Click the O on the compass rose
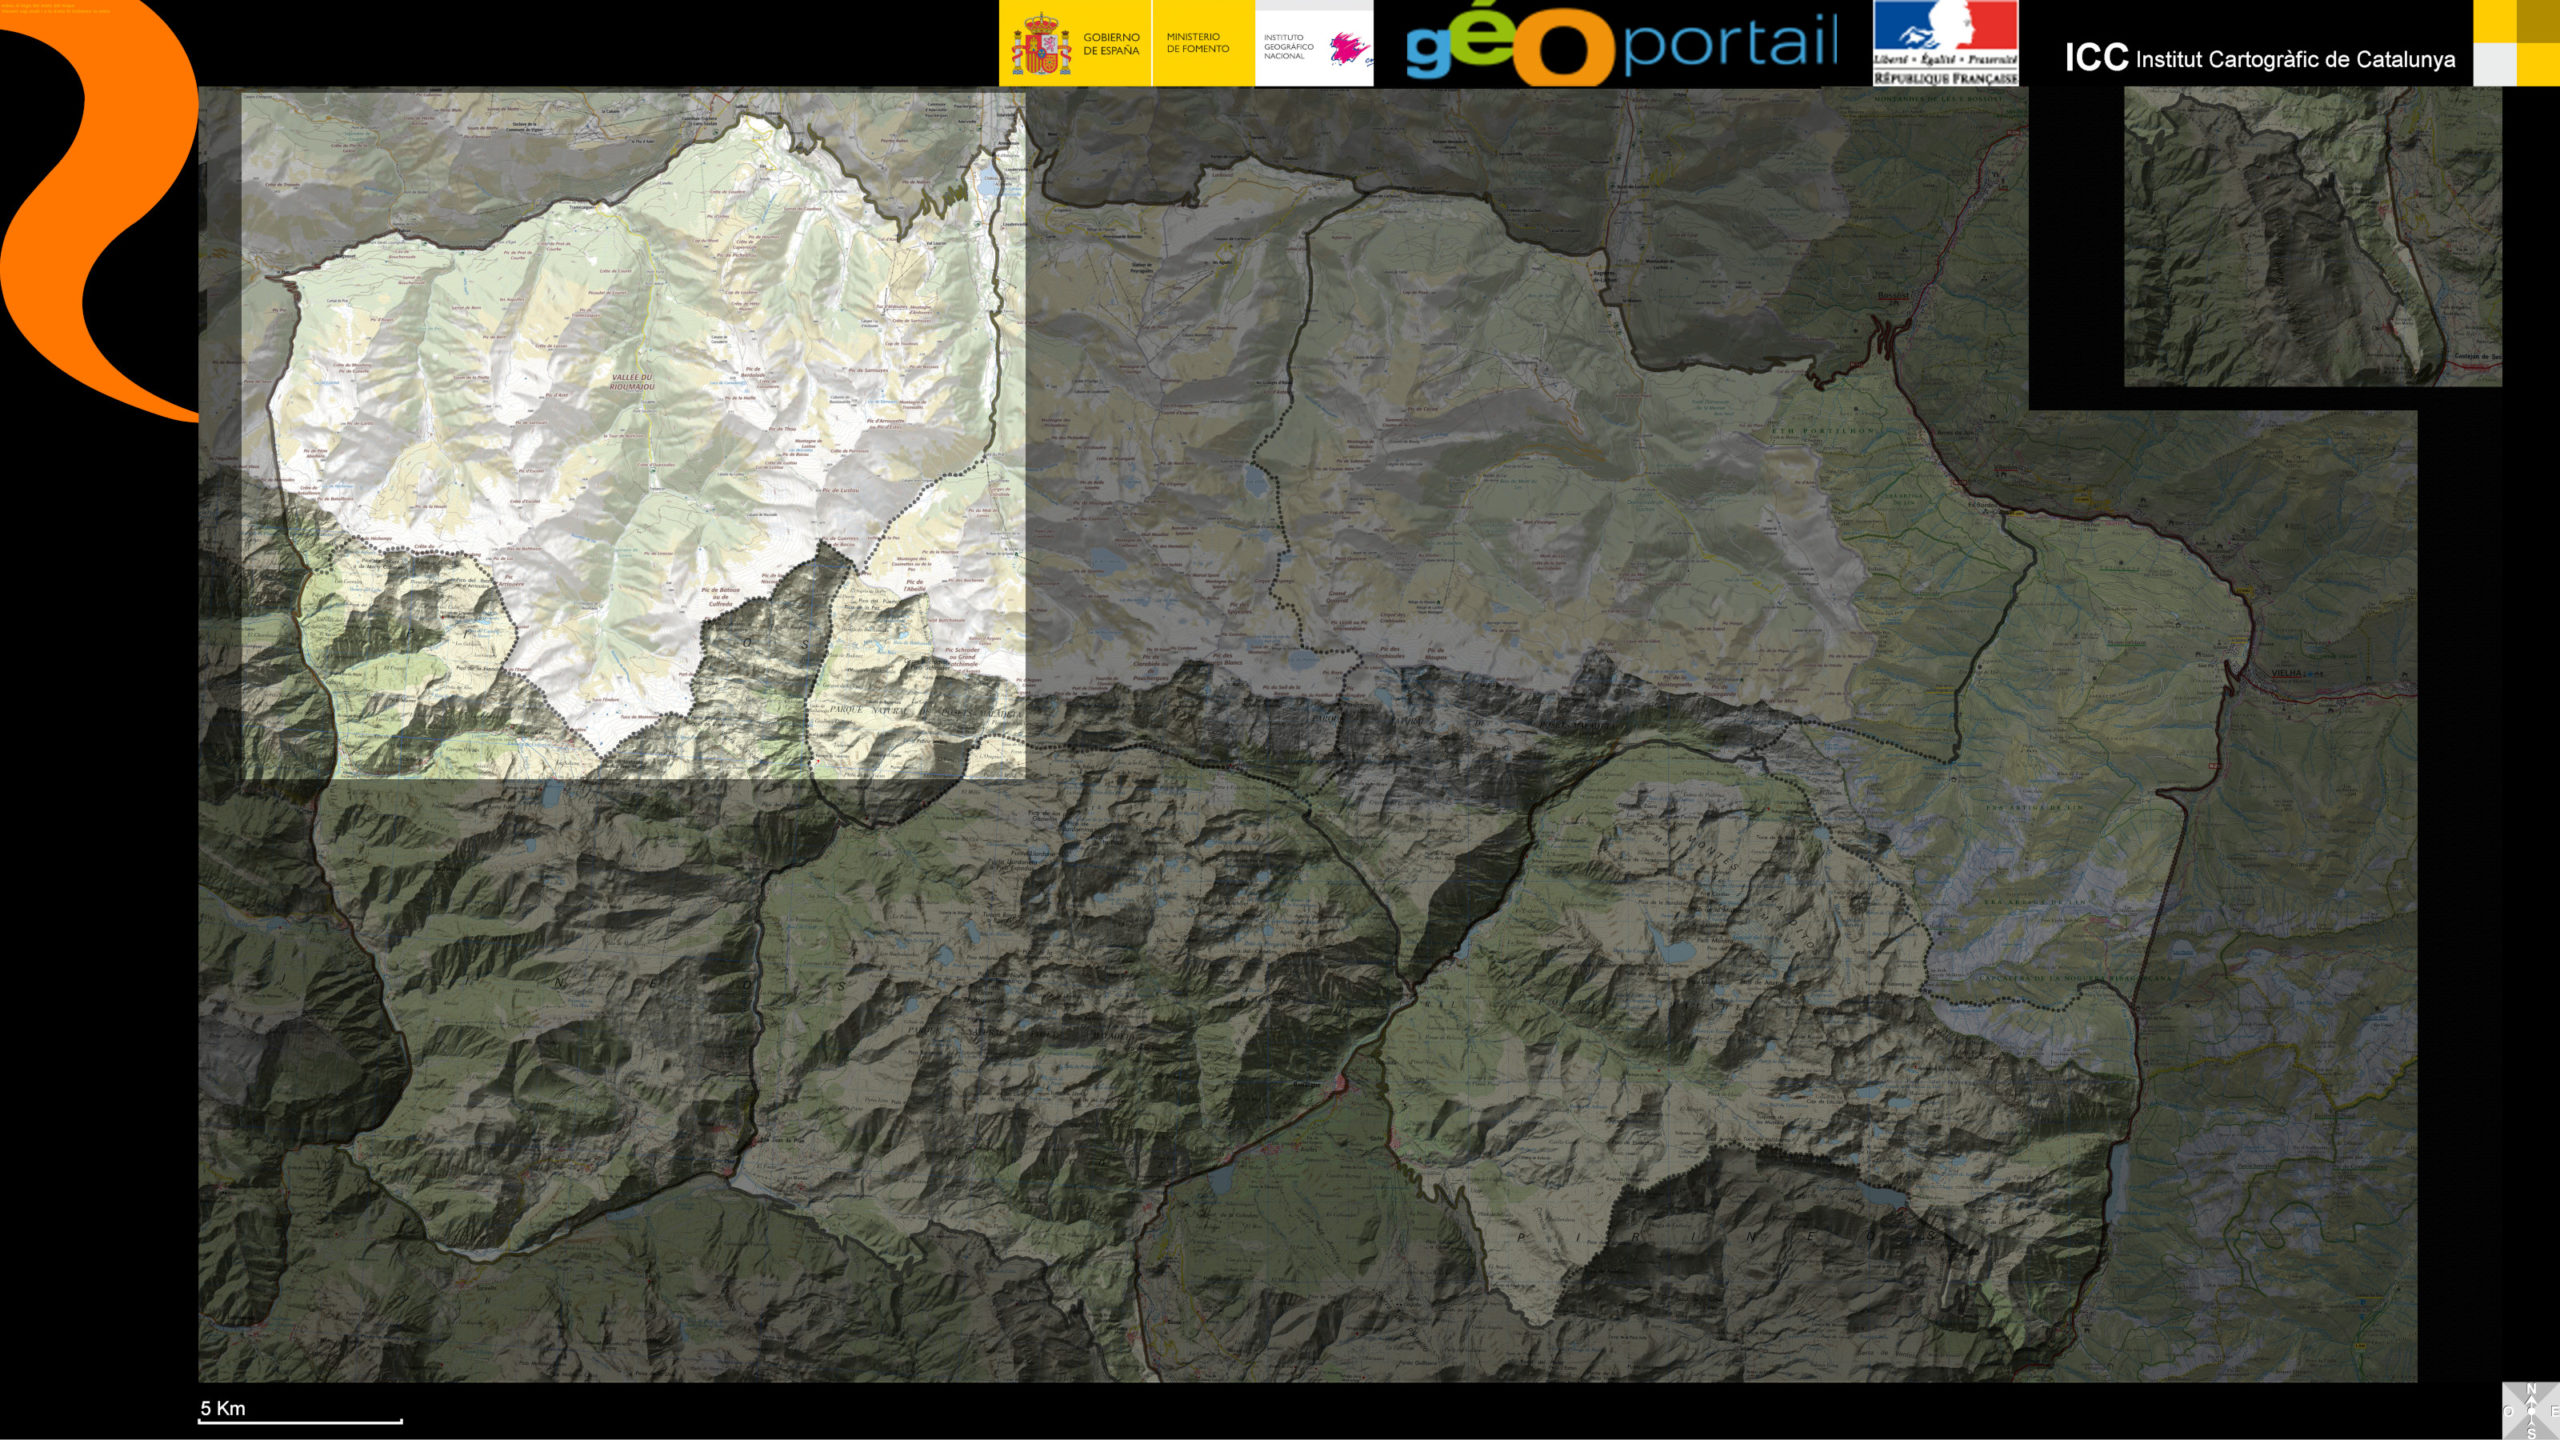Image resolution: width=2560 pixels, height=1440 pixels. click(2509, 1412)
